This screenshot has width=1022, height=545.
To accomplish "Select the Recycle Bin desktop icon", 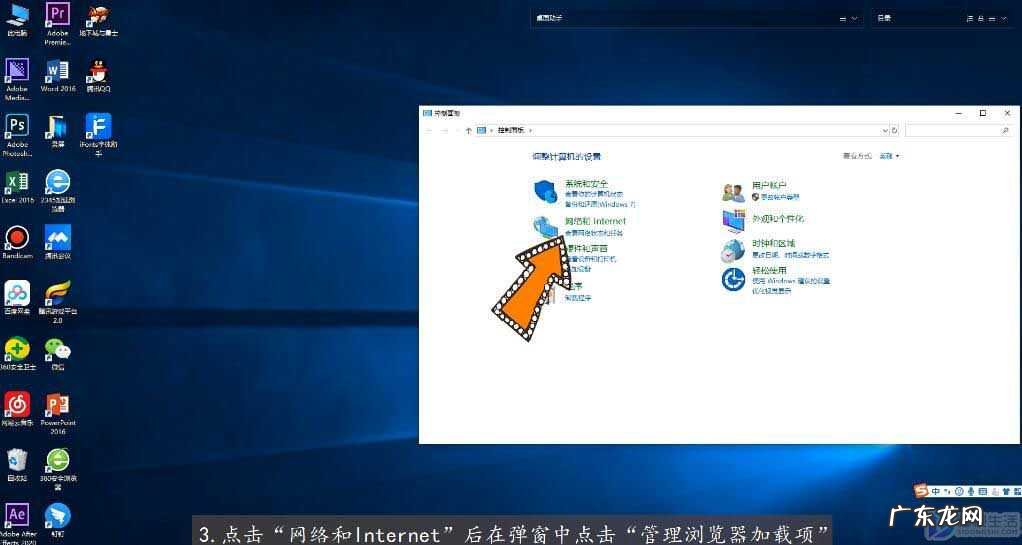I will click(x=17, y=465).
